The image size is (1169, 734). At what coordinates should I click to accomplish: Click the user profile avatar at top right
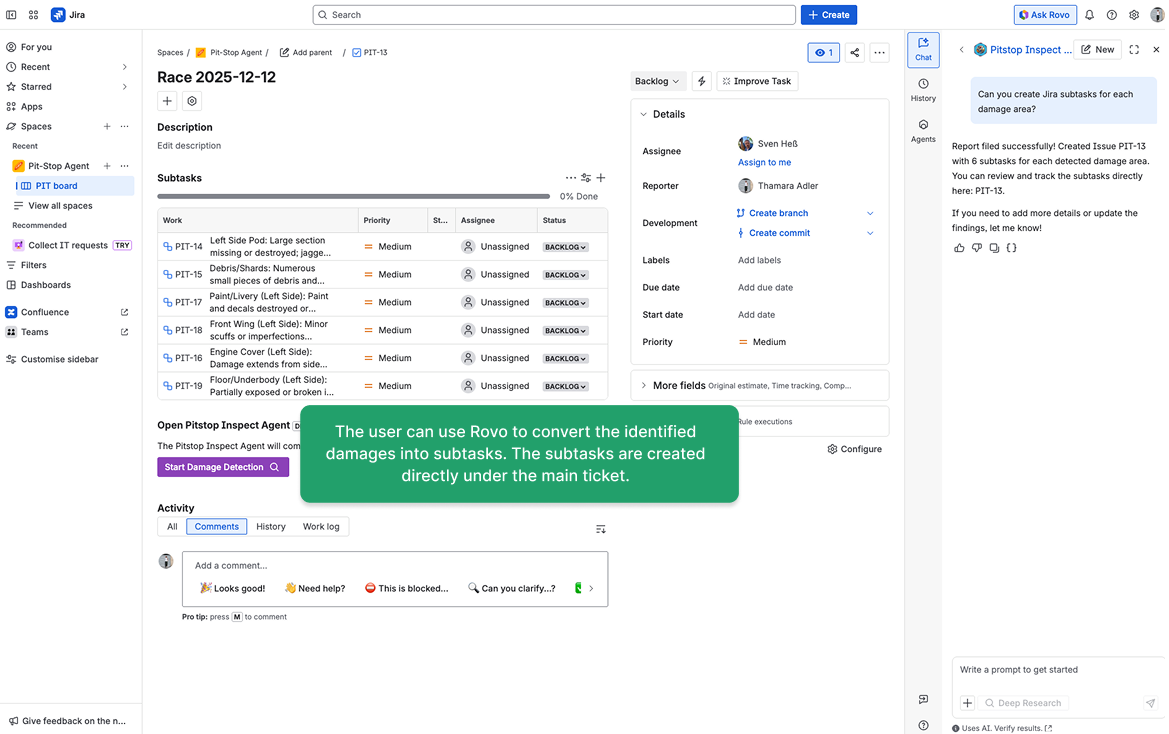pyautogui.click(x=1157, y=15)
